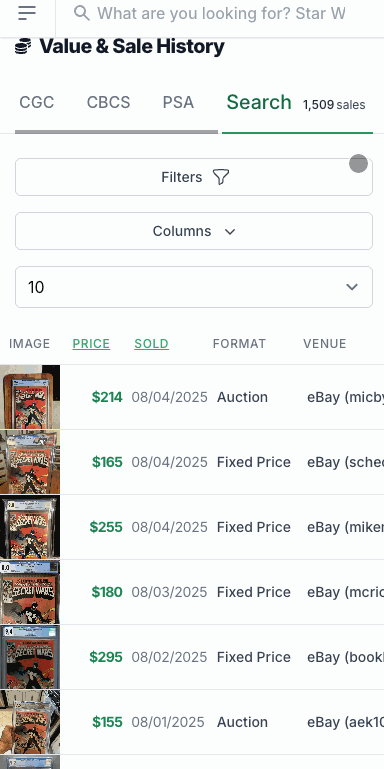Open the $214 sale comic thumbnail
Image resolution: width=384 pixels, height=769 pixels.
coord(30,397)
